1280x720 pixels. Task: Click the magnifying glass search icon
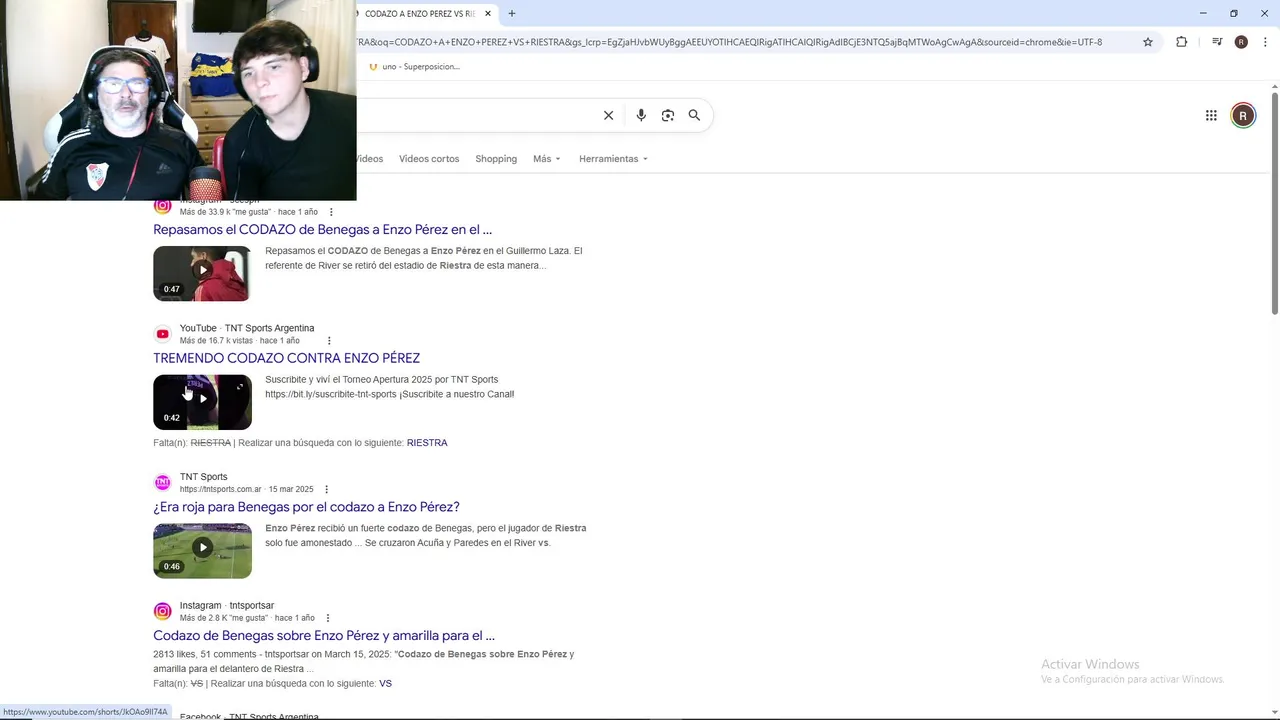pyautogui.click(x=694, y=115)
